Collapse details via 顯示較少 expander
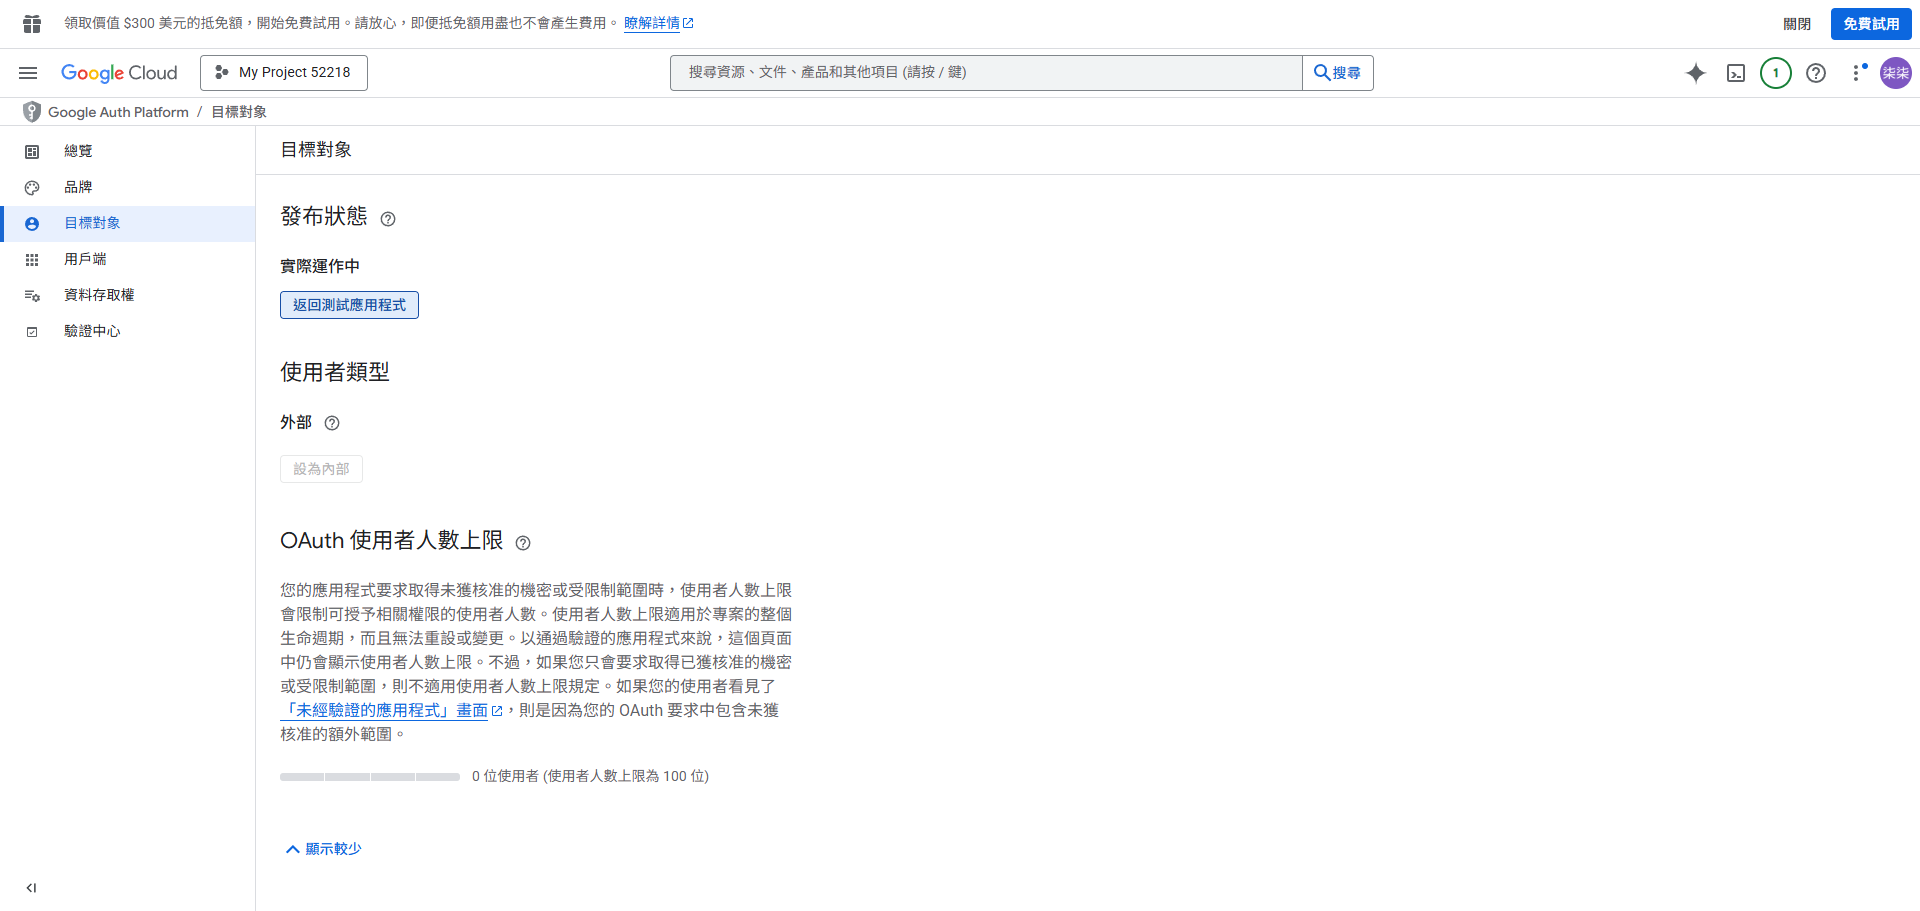The image size is (1920, 911). coord(322,848)
